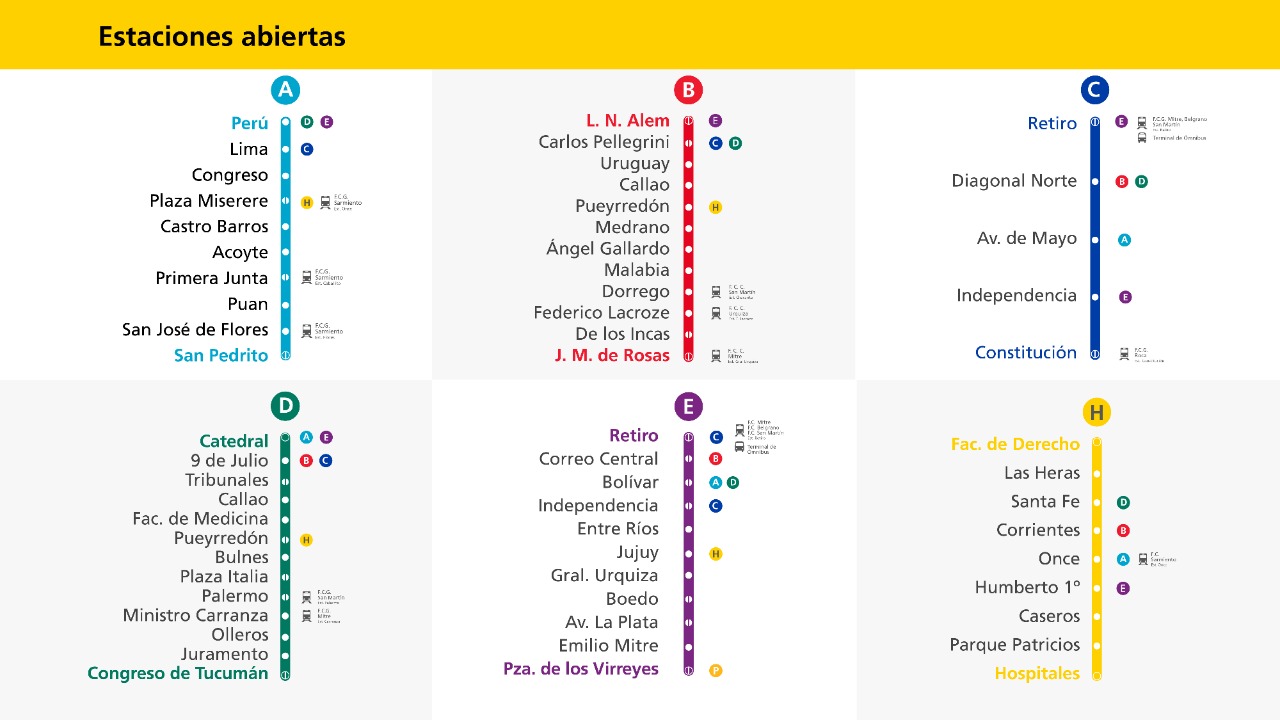Viewport: 1280px width, 720px height.
Task: Click the Line H yellow header icon
Action: [x=1097, y=412]
